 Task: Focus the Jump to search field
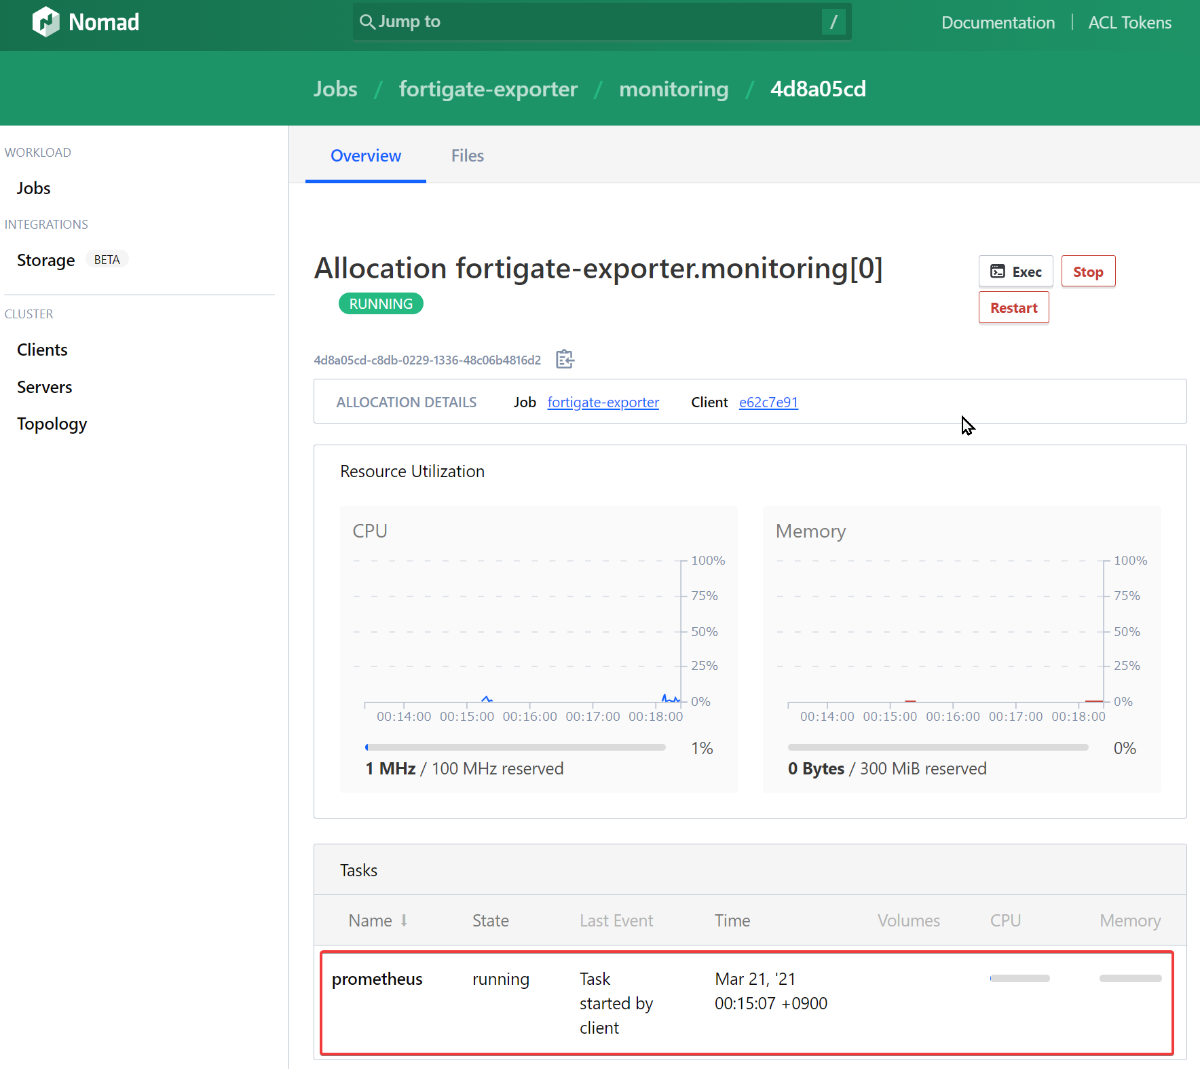(602, 22)
